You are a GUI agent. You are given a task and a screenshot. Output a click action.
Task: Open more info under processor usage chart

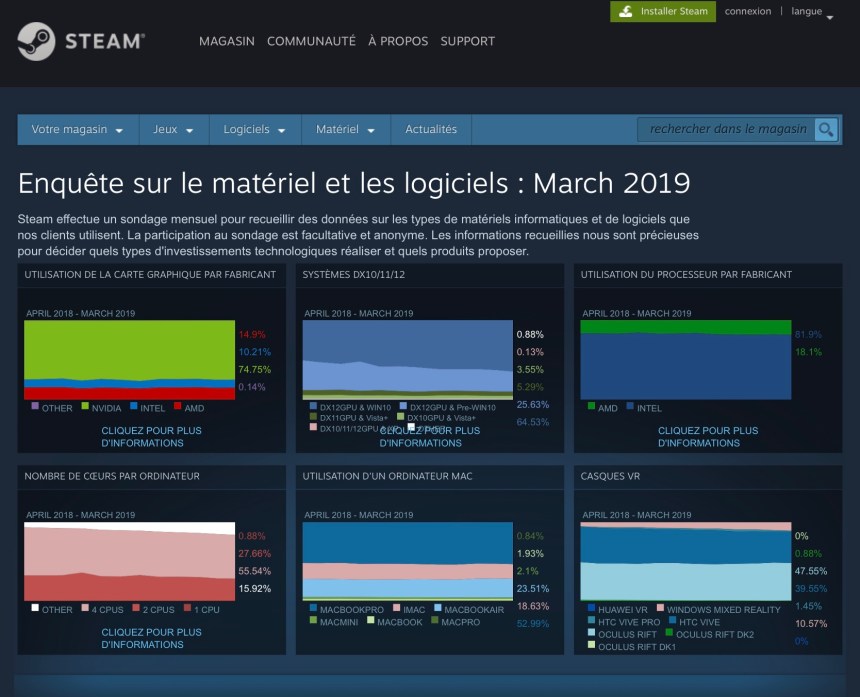click(x=707, y=437)
